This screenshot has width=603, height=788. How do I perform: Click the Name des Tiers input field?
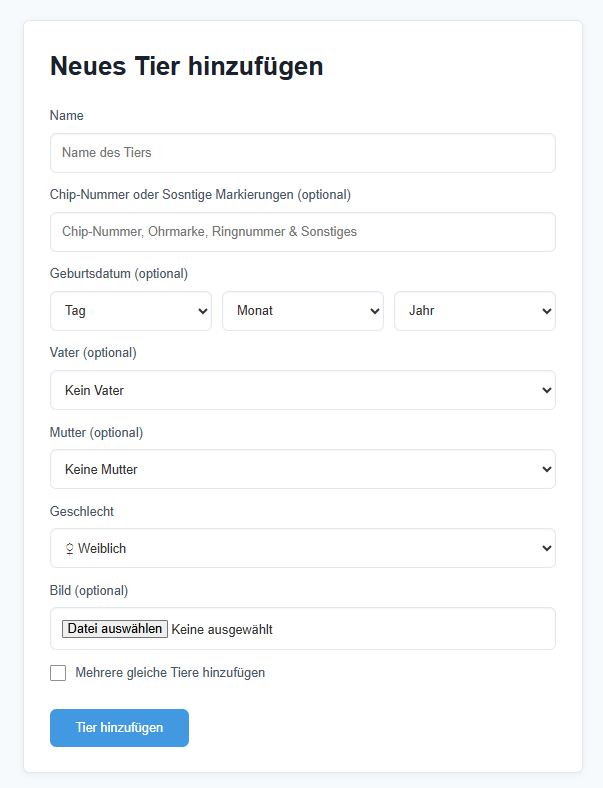(303, 153)
